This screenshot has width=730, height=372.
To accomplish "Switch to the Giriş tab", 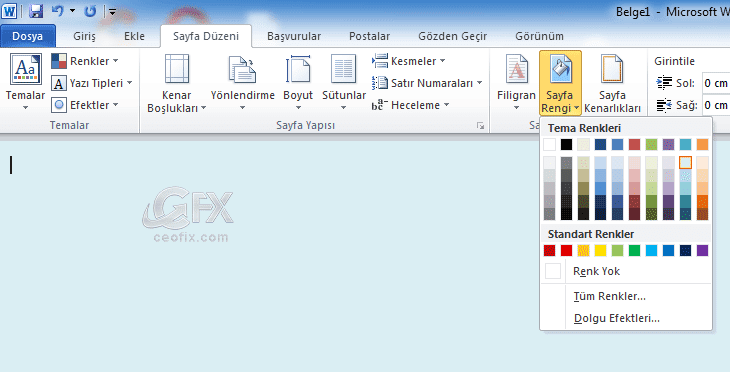I will click(84, 36).
